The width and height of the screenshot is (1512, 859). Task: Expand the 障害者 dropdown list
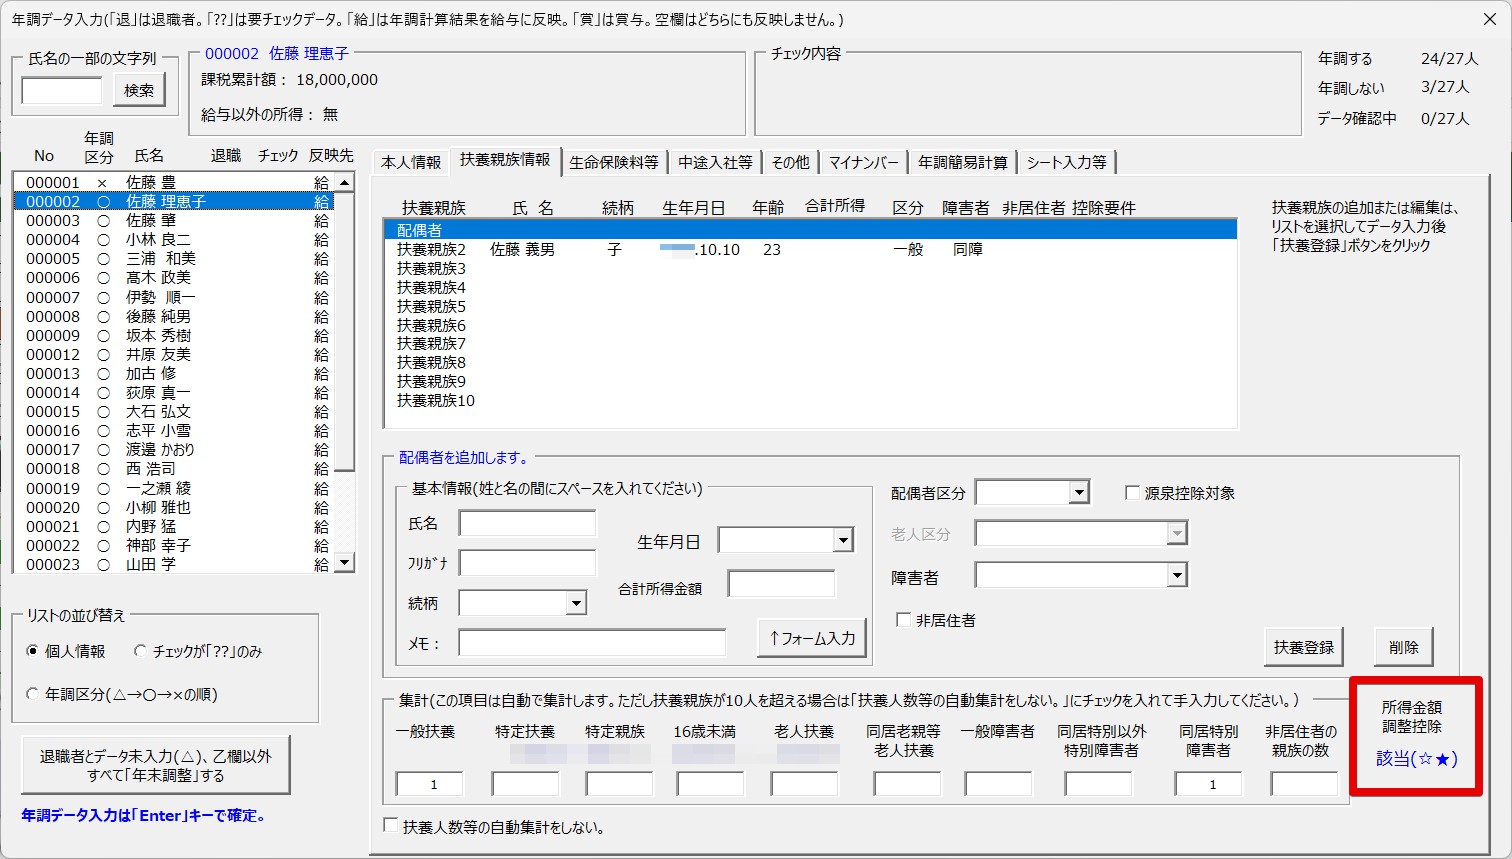1177,575
